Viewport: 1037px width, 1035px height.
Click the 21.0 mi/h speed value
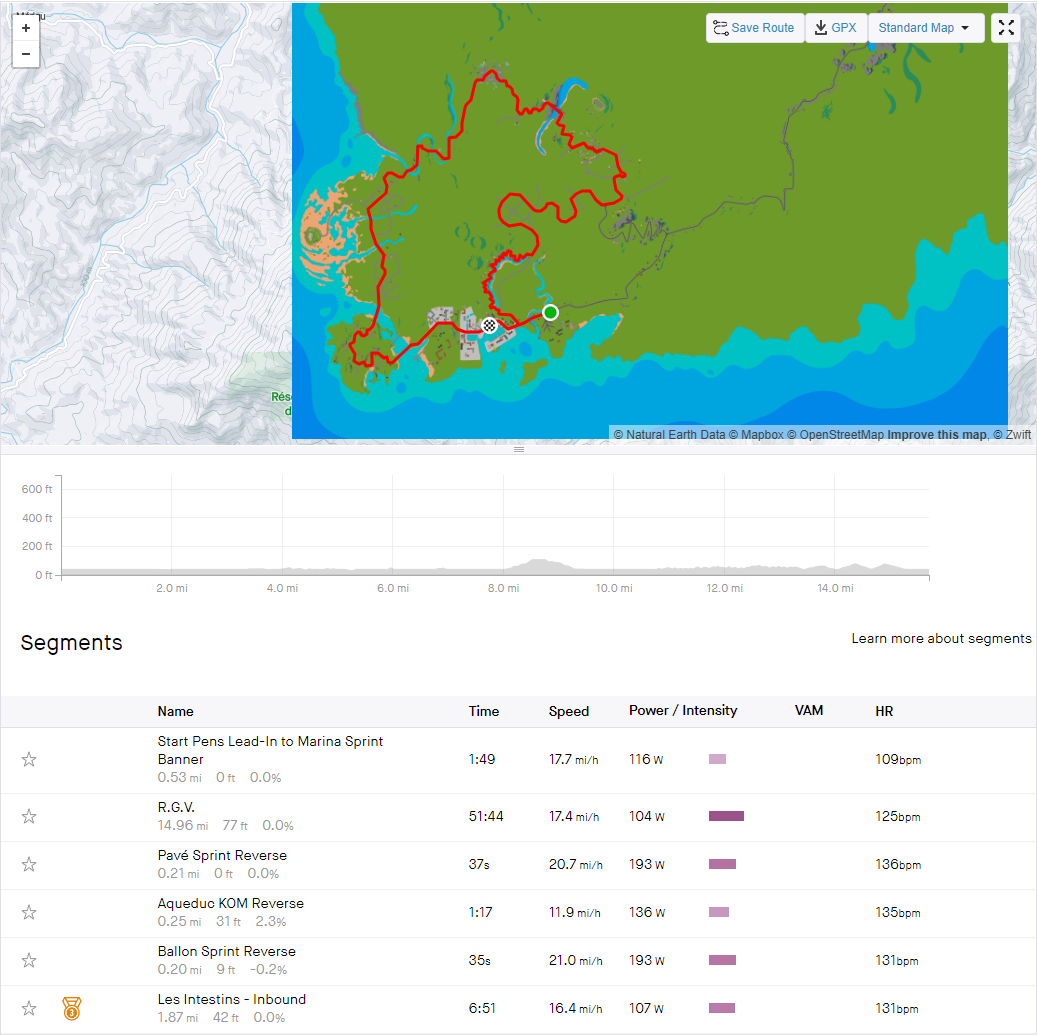[x=575, y=960]
